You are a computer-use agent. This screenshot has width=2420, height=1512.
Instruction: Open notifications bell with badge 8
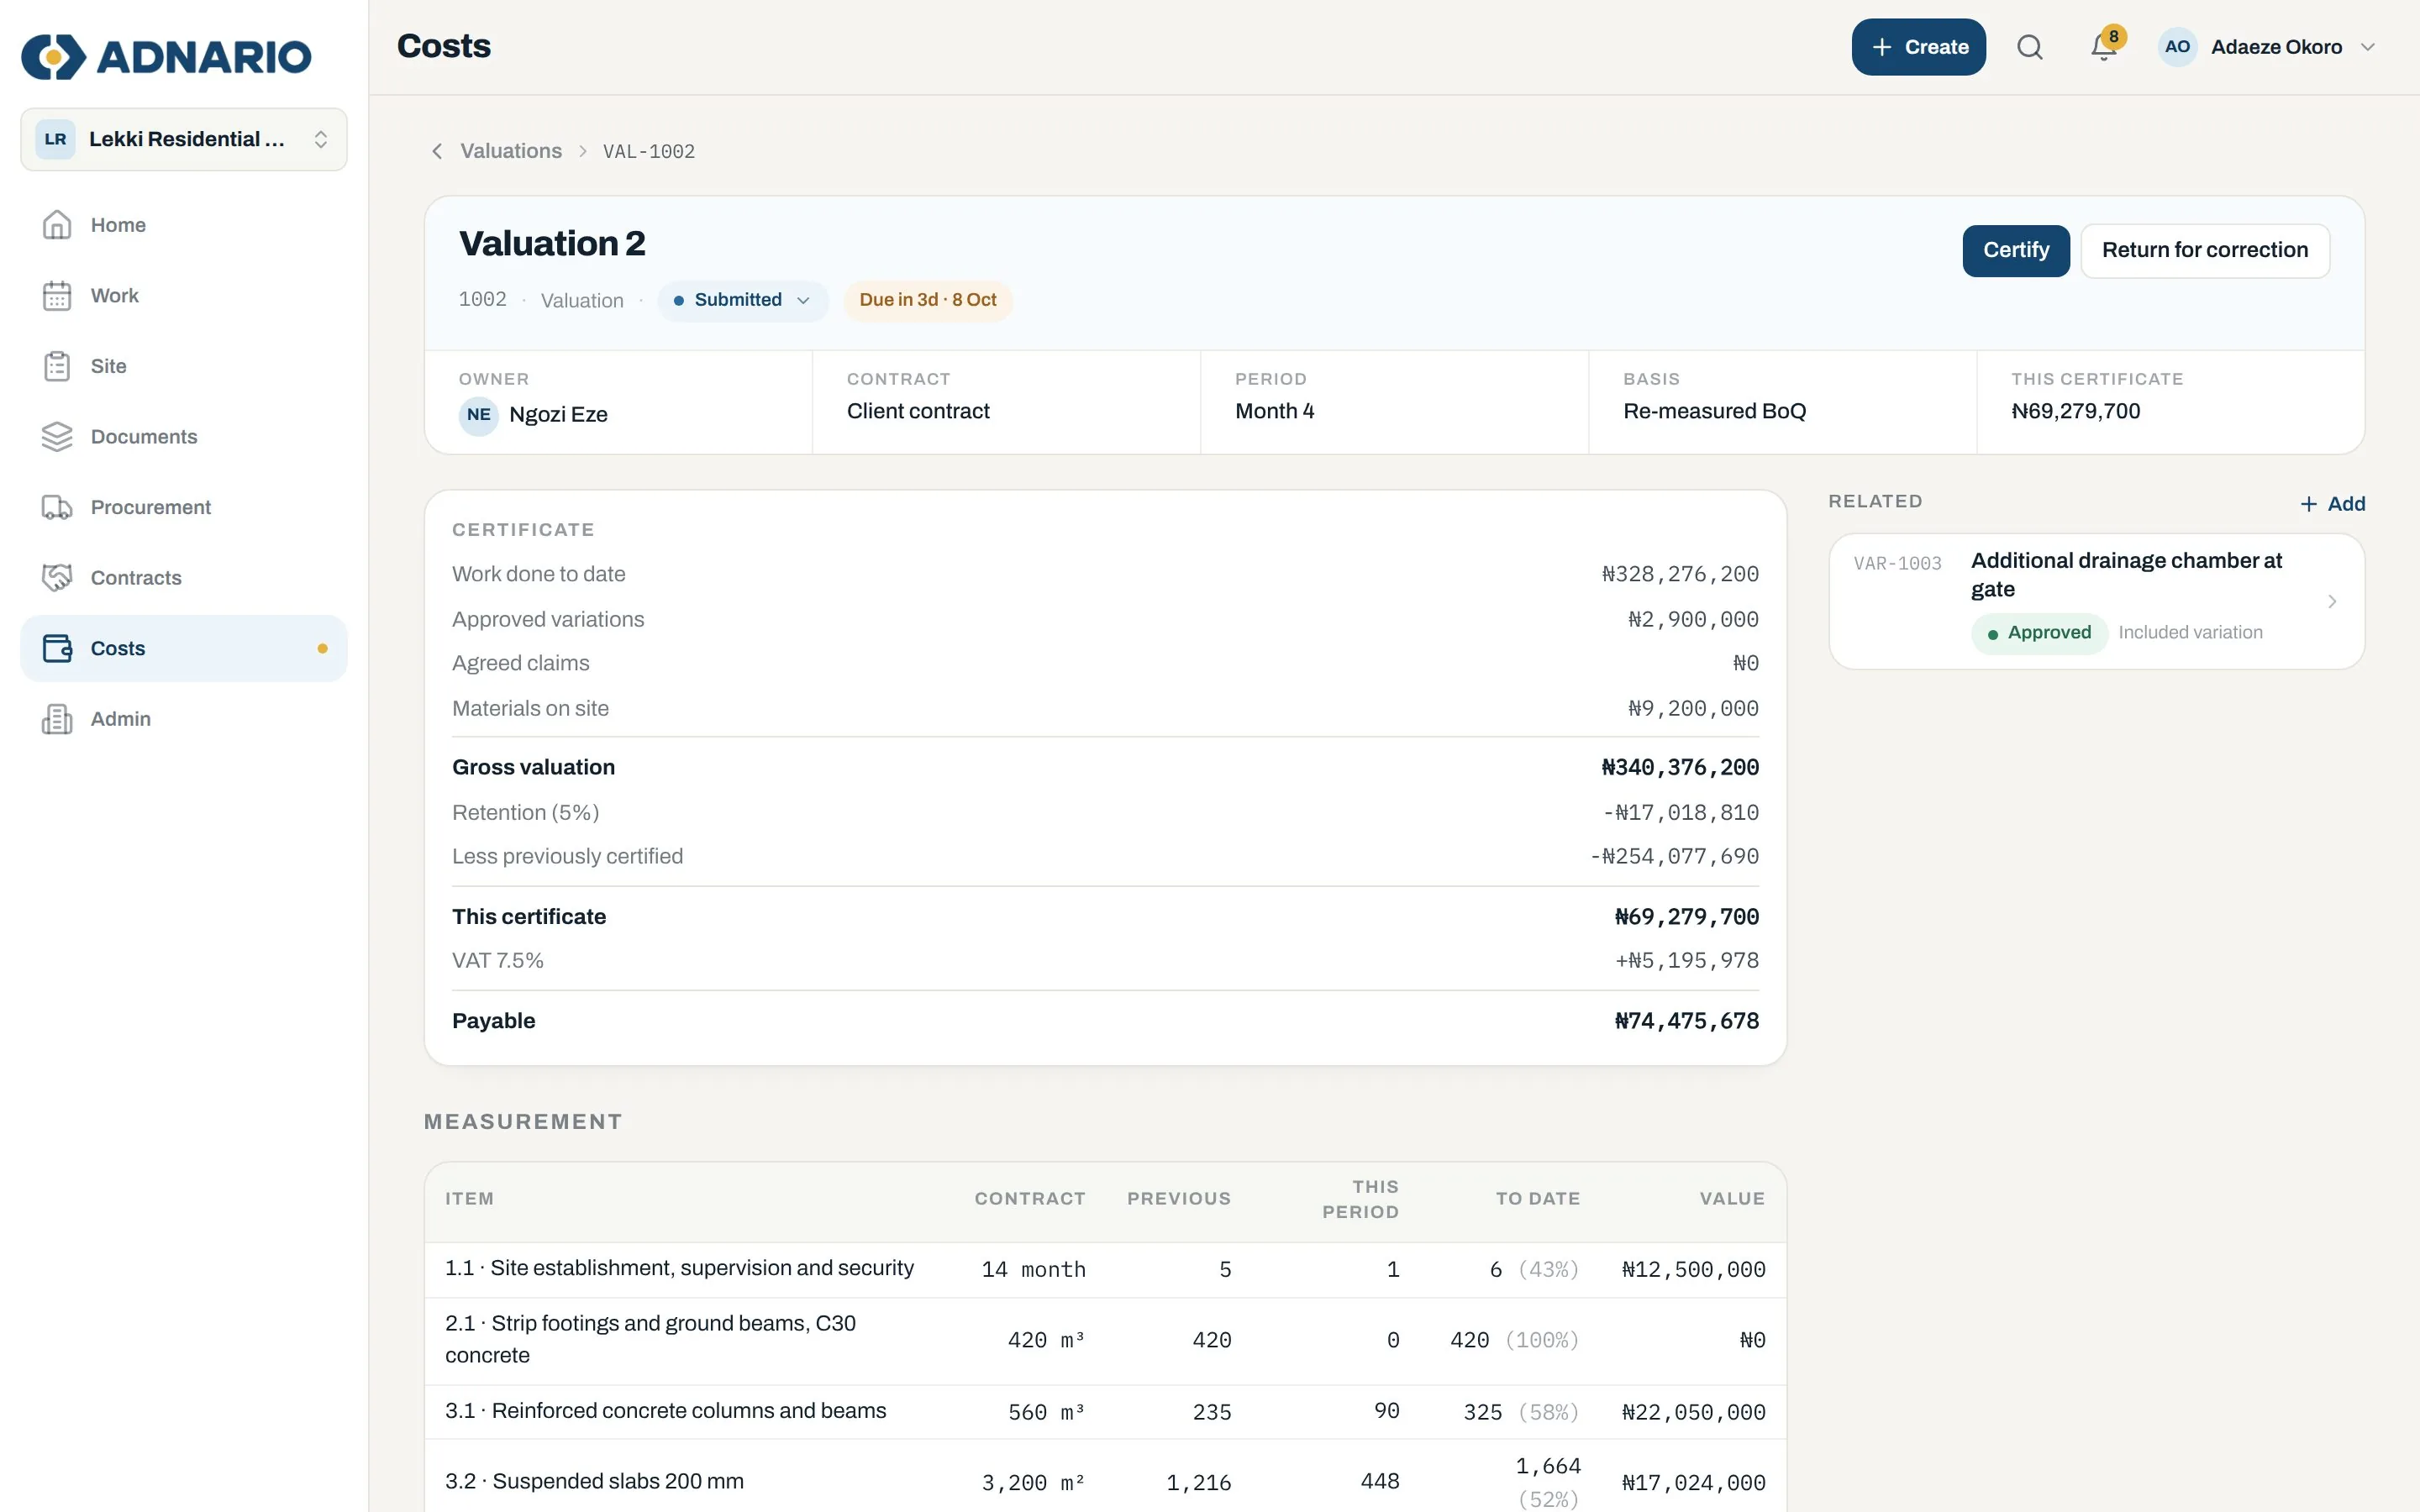2104,46
